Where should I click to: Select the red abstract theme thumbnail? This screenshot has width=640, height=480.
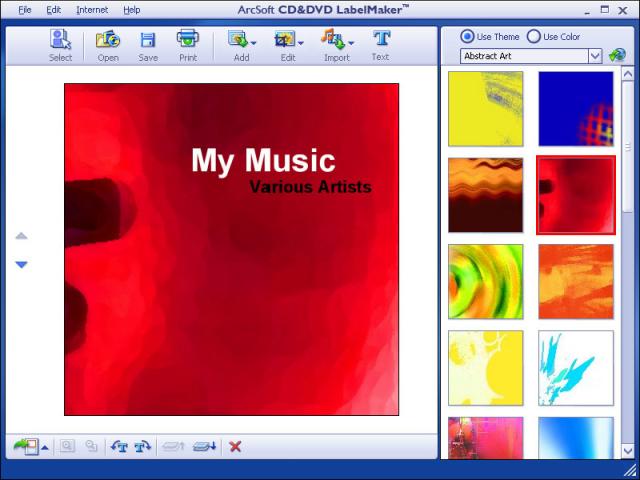coord(576,195)
